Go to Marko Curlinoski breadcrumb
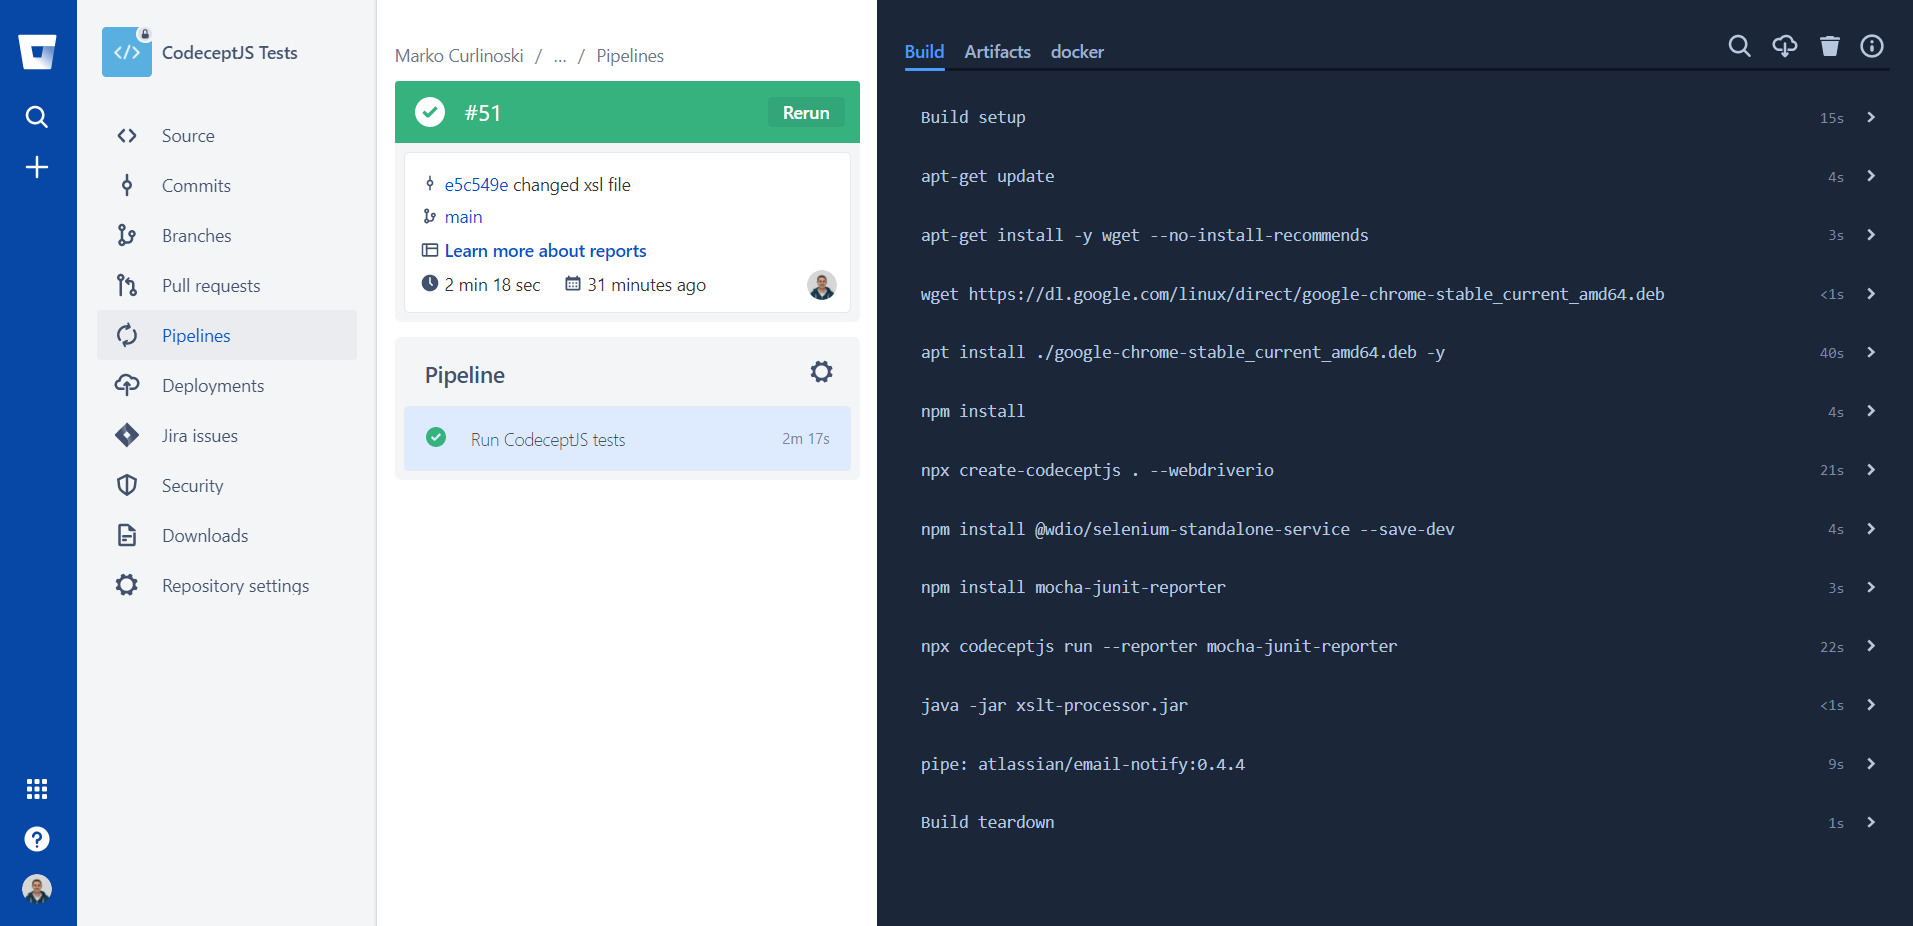The image size is (1913, 926). pyautogui.click(x=459, y=56)
